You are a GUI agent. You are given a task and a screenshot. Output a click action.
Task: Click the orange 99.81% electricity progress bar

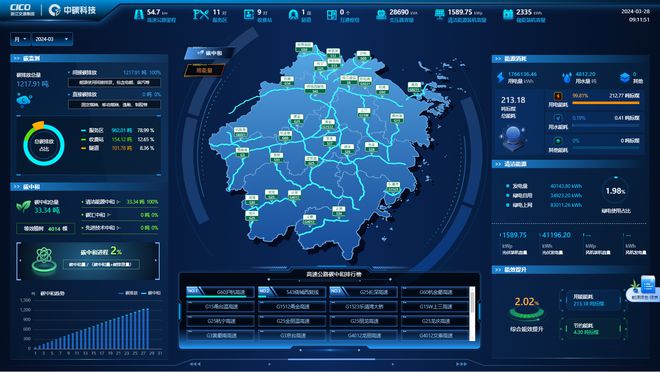pyautogui.click(x=606, y=103)
